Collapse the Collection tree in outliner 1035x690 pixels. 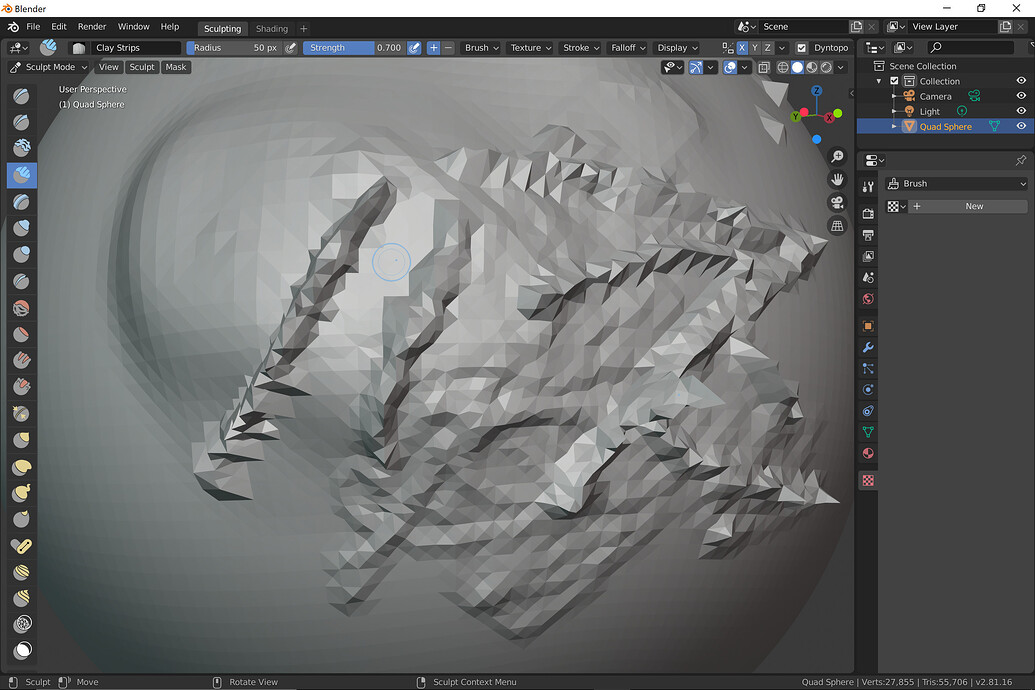click(x=879, y=81)
